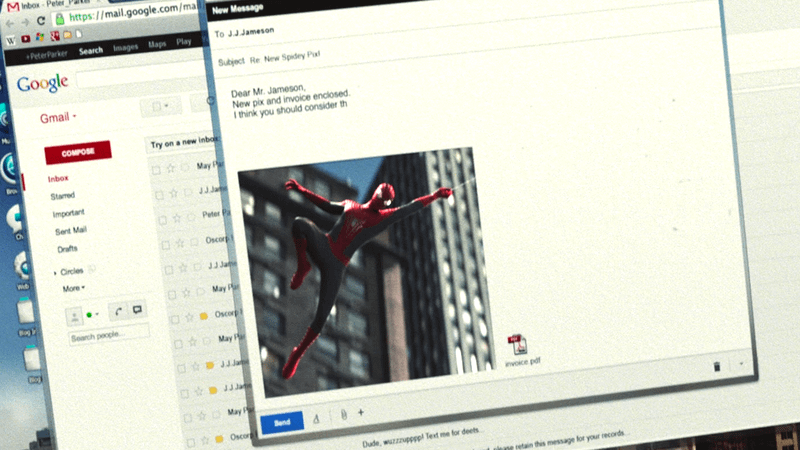Click the Spider-Man photo in message
The image size is (800, 450).
[366, 272]
